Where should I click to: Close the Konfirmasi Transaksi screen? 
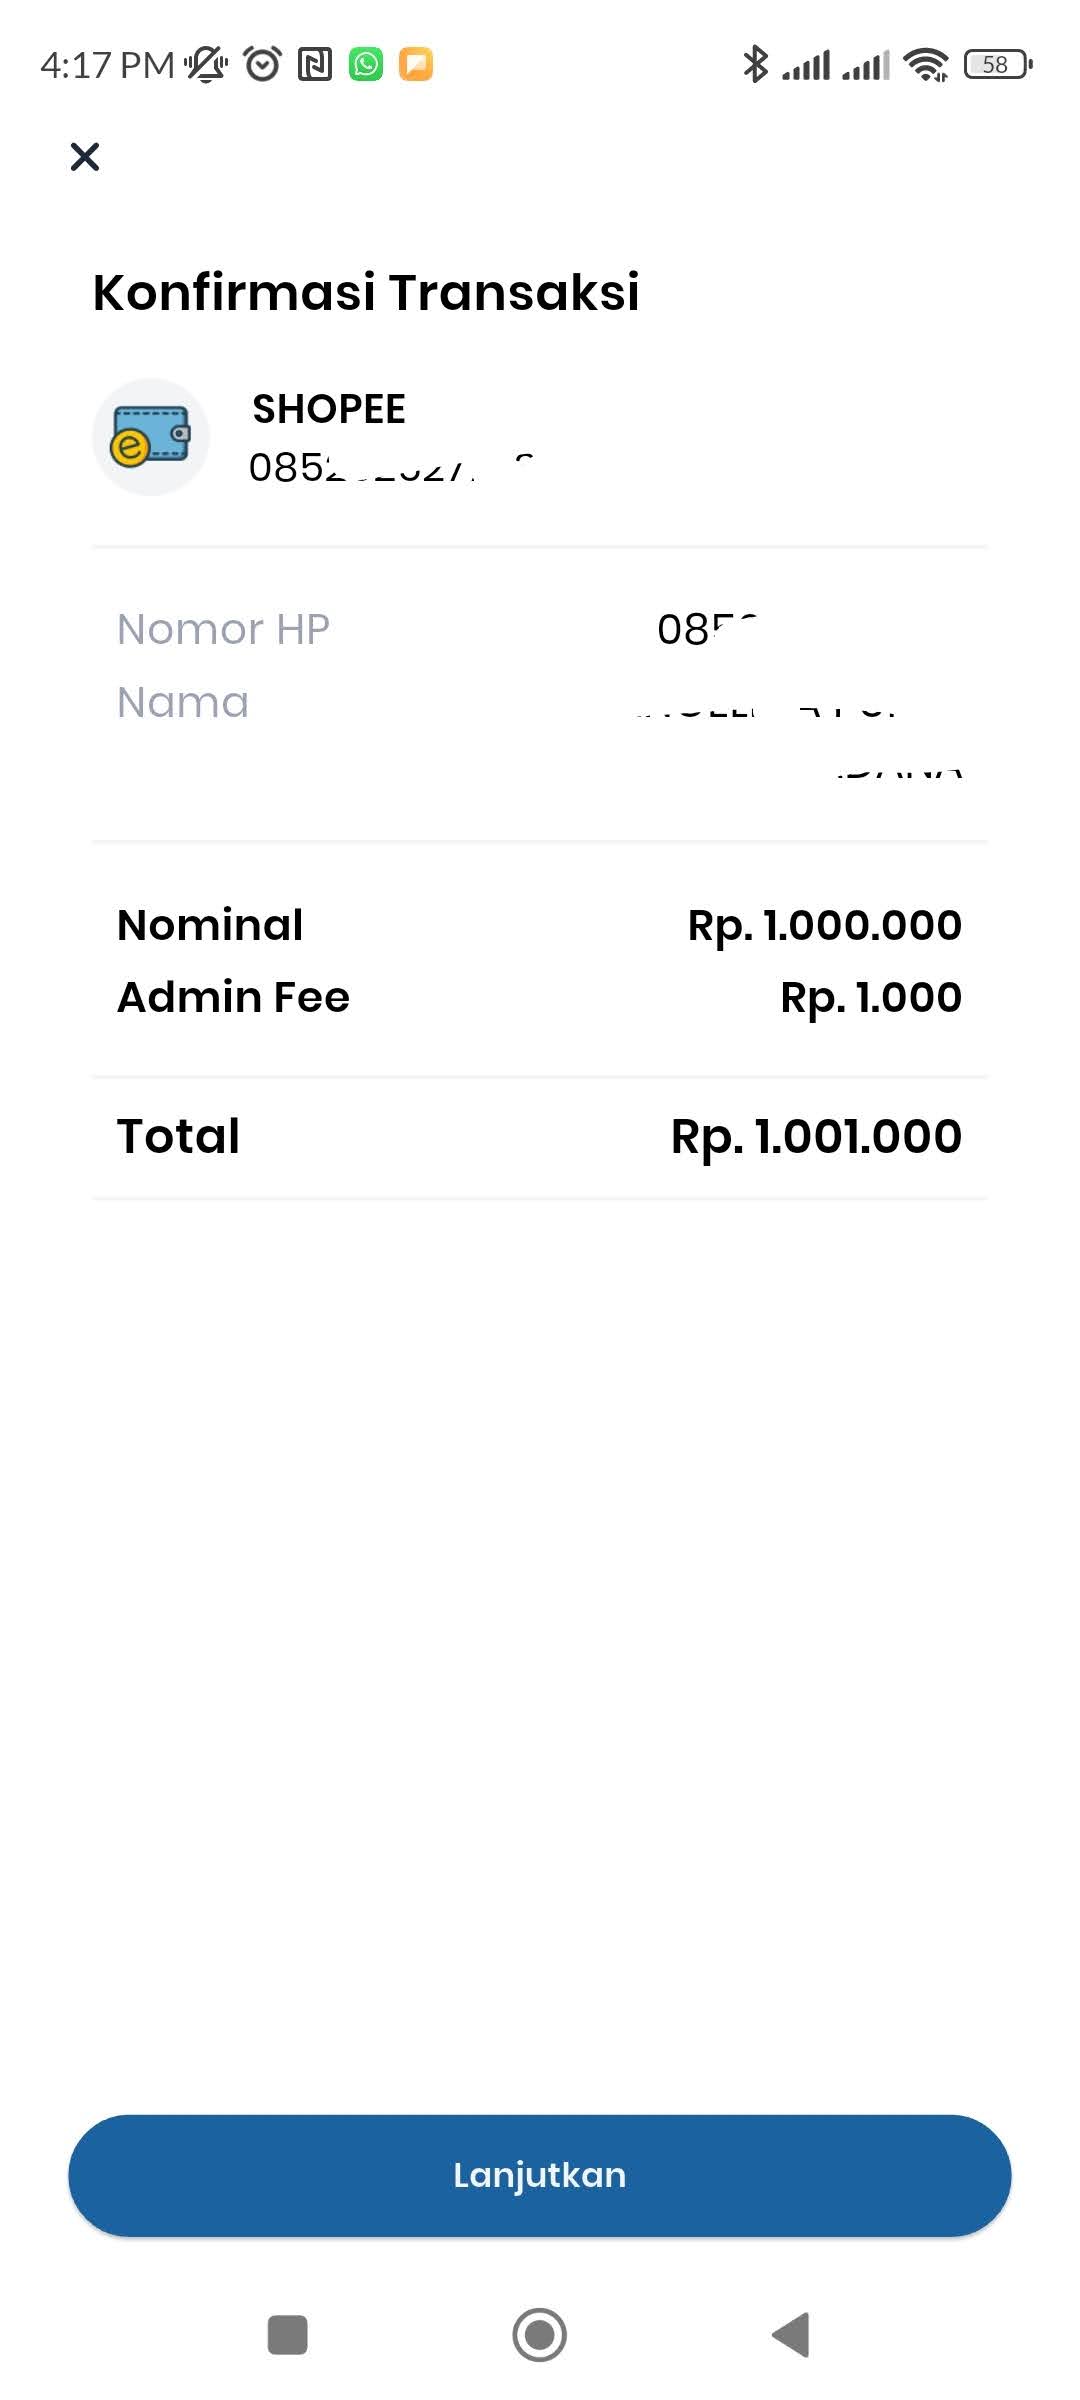click(85, 157)
